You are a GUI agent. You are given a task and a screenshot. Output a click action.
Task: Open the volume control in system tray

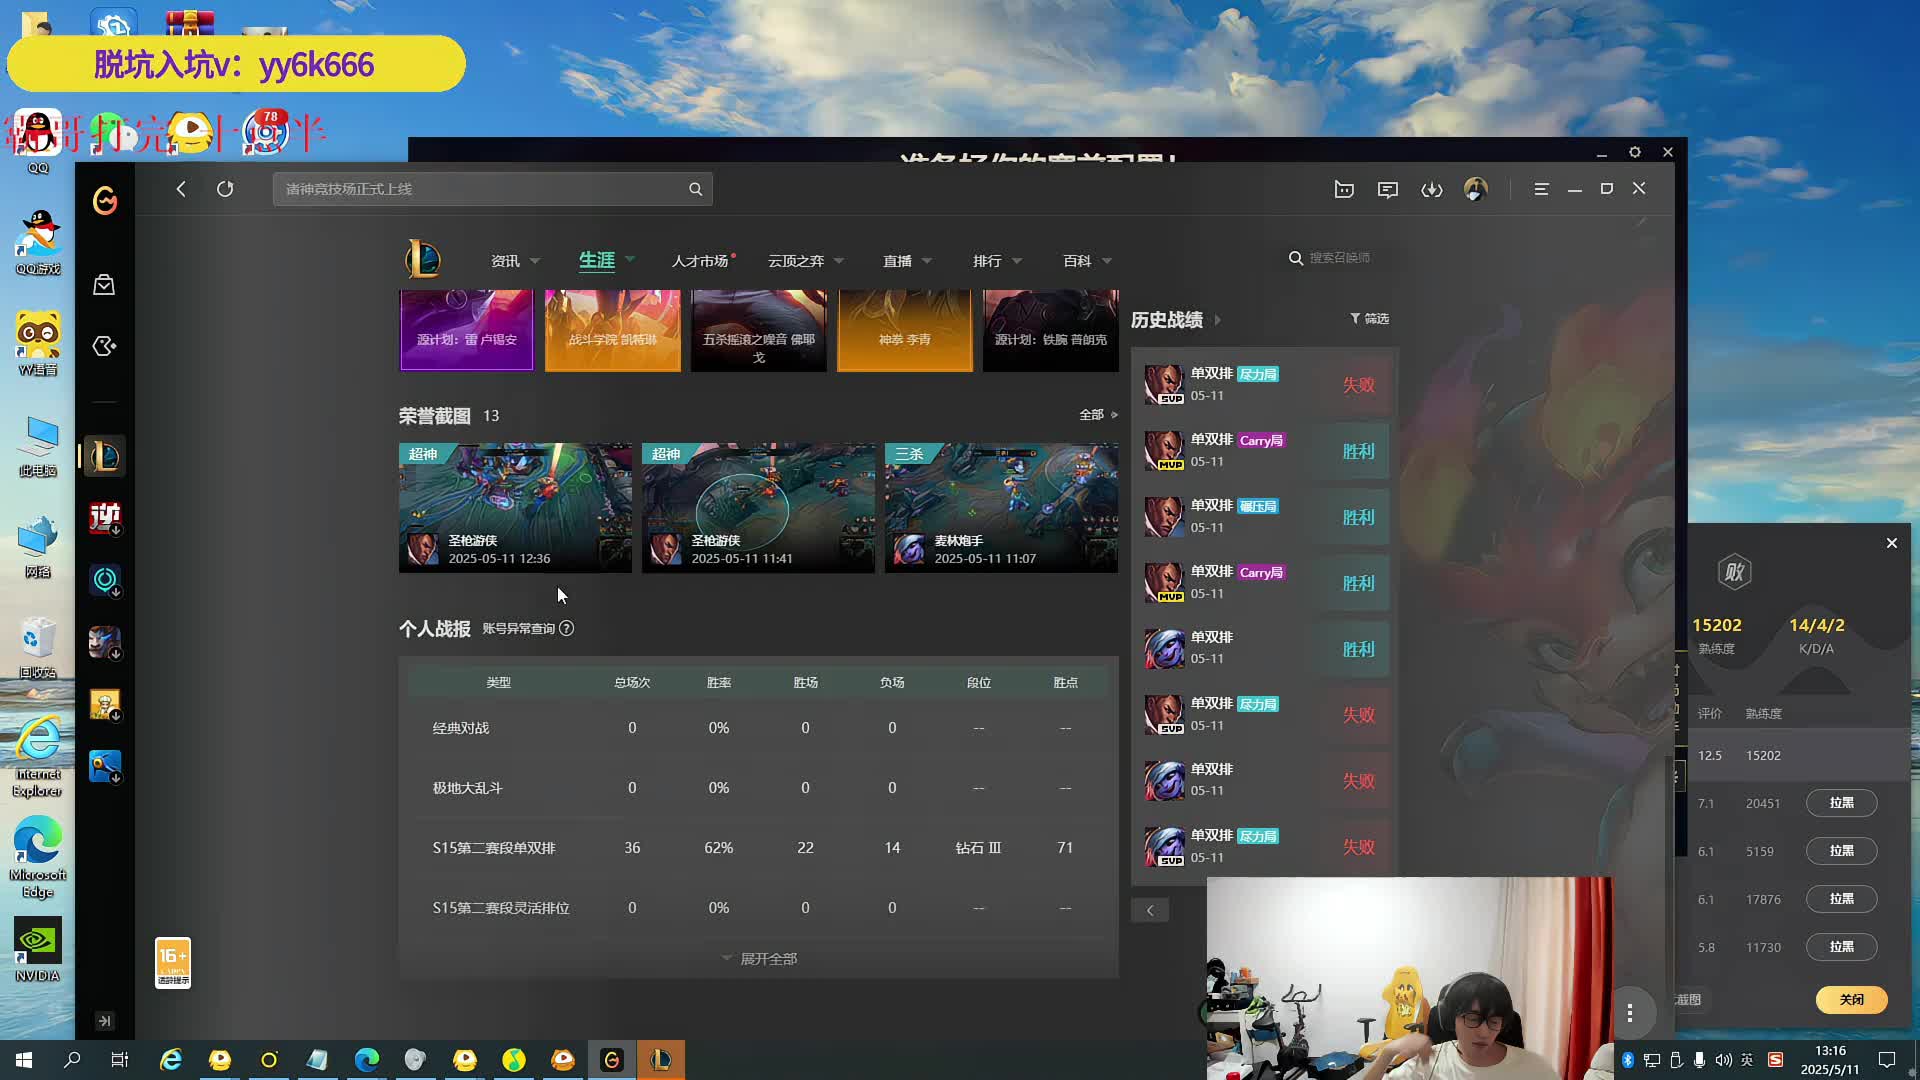point(1723,1060)
